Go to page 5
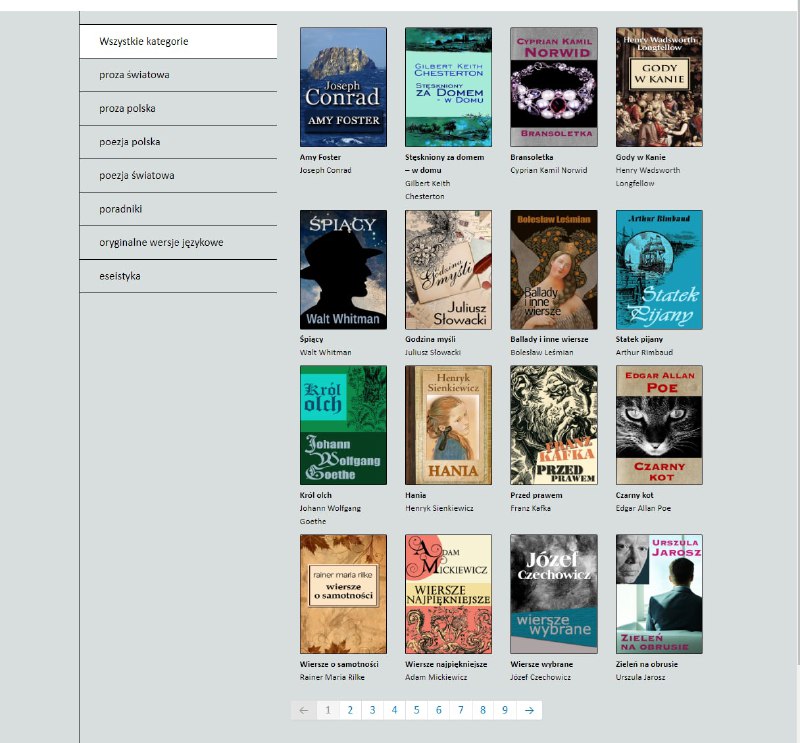Screen dimensions: 800x743 (416, 710)
